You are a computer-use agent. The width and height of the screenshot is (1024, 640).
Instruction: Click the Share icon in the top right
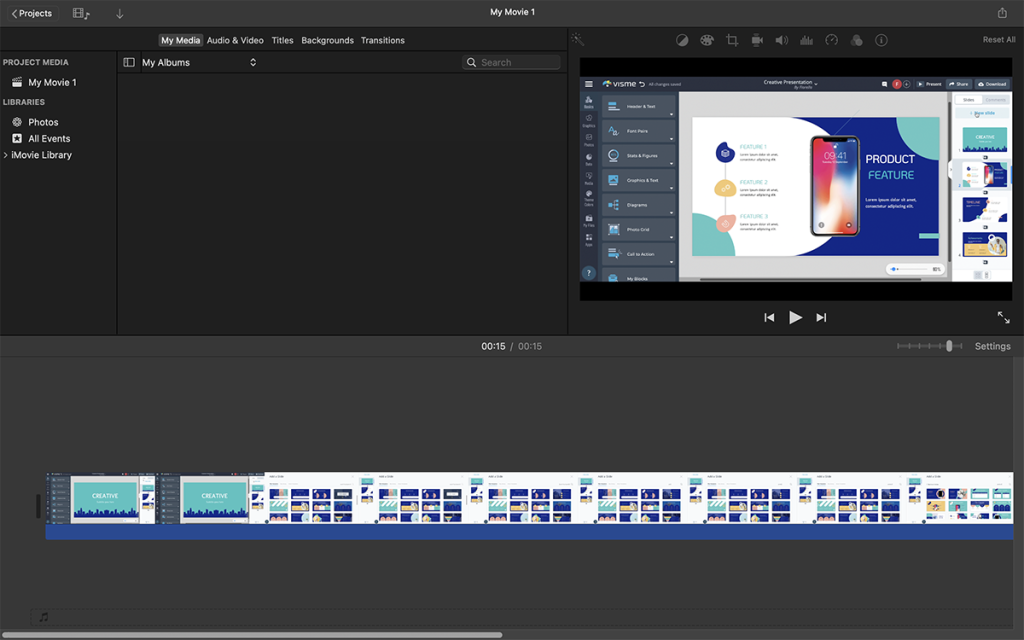pos(1003,13)
